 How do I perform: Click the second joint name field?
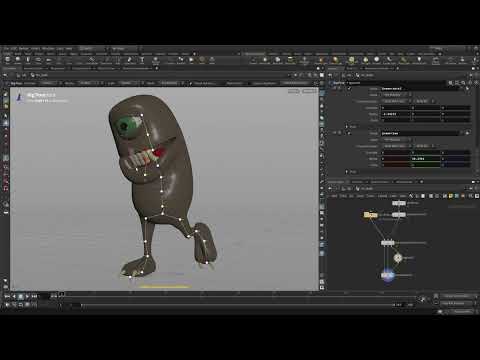pos(419,133)
